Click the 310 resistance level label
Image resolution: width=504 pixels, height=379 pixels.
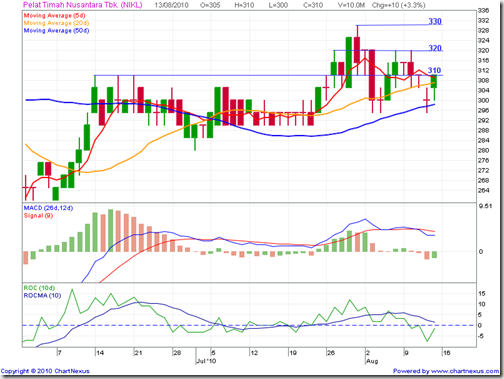[434, 70]
